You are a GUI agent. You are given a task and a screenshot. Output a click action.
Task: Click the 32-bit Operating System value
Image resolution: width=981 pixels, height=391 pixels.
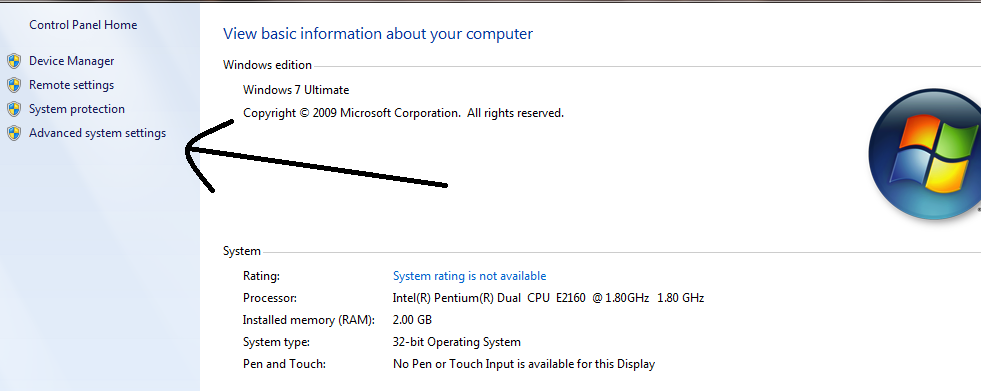coord(457,342)
